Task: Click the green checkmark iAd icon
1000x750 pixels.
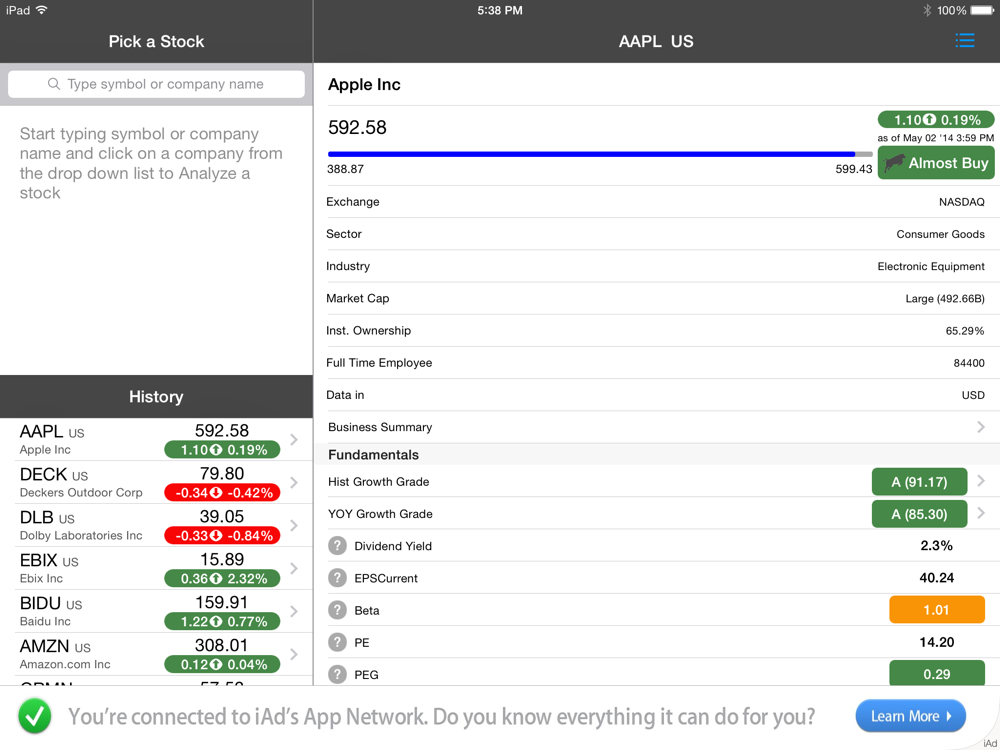Action: coord(35,716)
